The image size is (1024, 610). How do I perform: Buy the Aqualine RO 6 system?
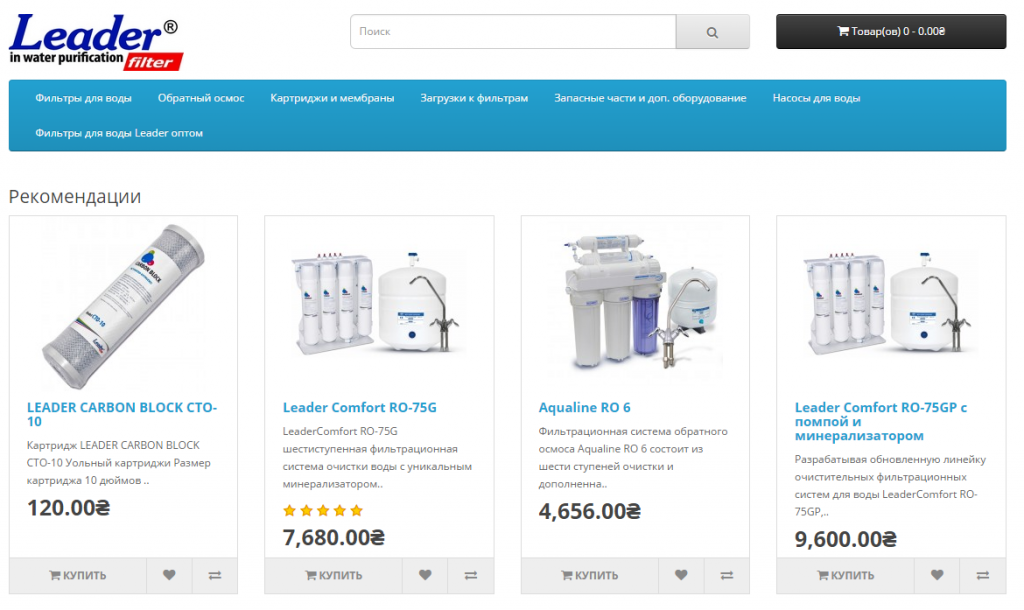point(590,575)
